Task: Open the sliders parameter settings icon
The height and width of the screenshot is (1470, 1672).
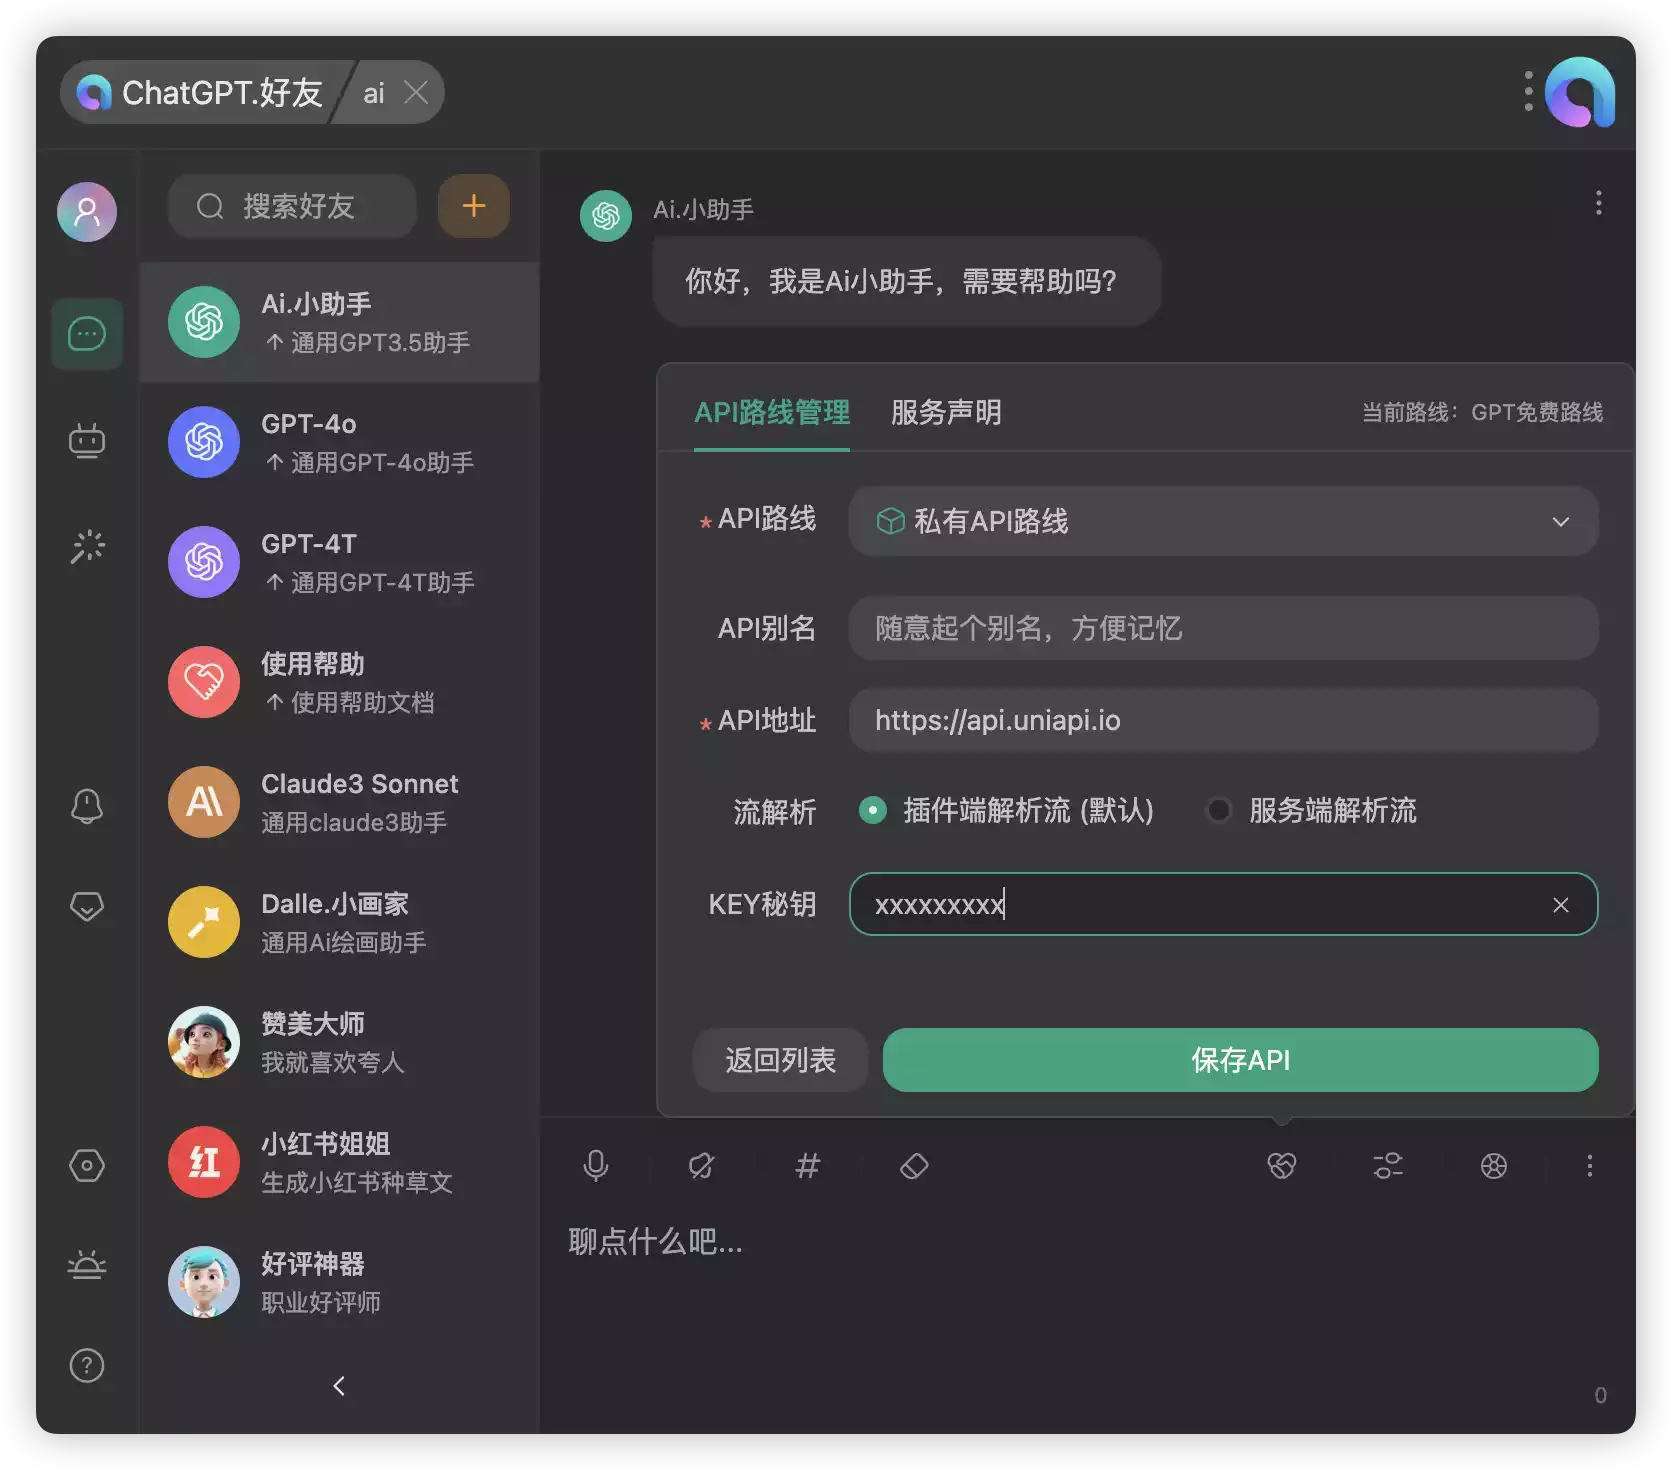Action: pos(1388,1166)
